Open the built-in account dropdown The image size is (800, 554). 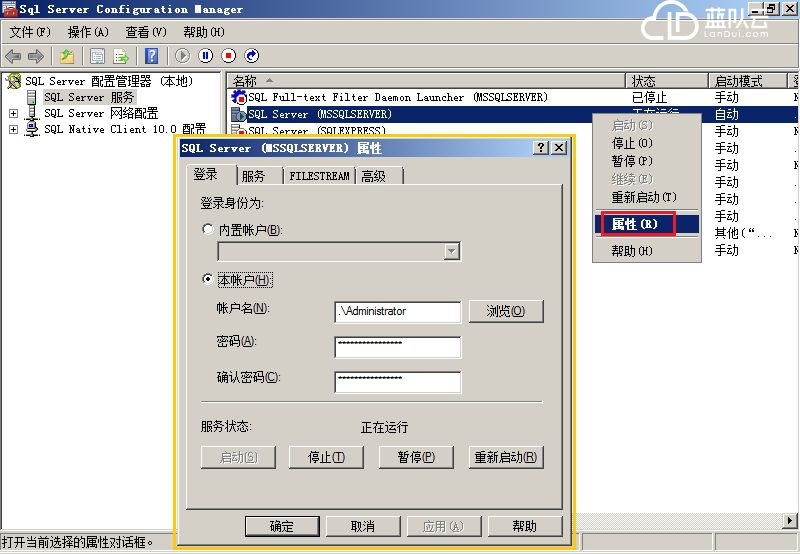(452, 251)
